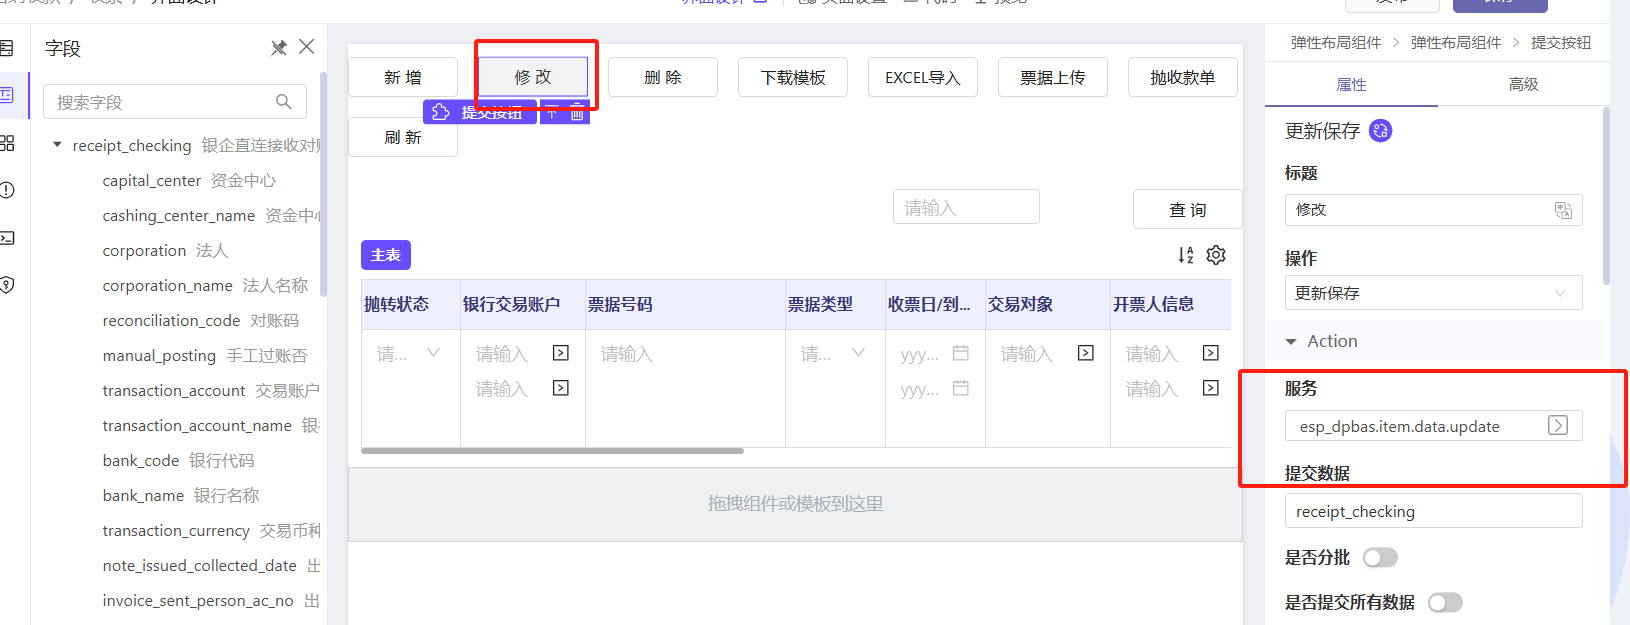Click the 票据号码 column header
This screenshot has height=625, width=1630.
click(x=685, y=304)
